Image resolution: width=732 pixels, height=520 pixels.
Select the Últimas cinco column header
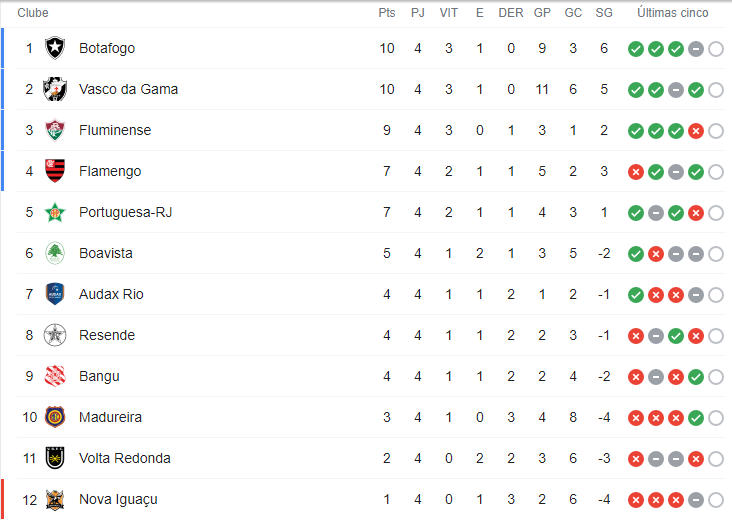click(x=673, y=13)
